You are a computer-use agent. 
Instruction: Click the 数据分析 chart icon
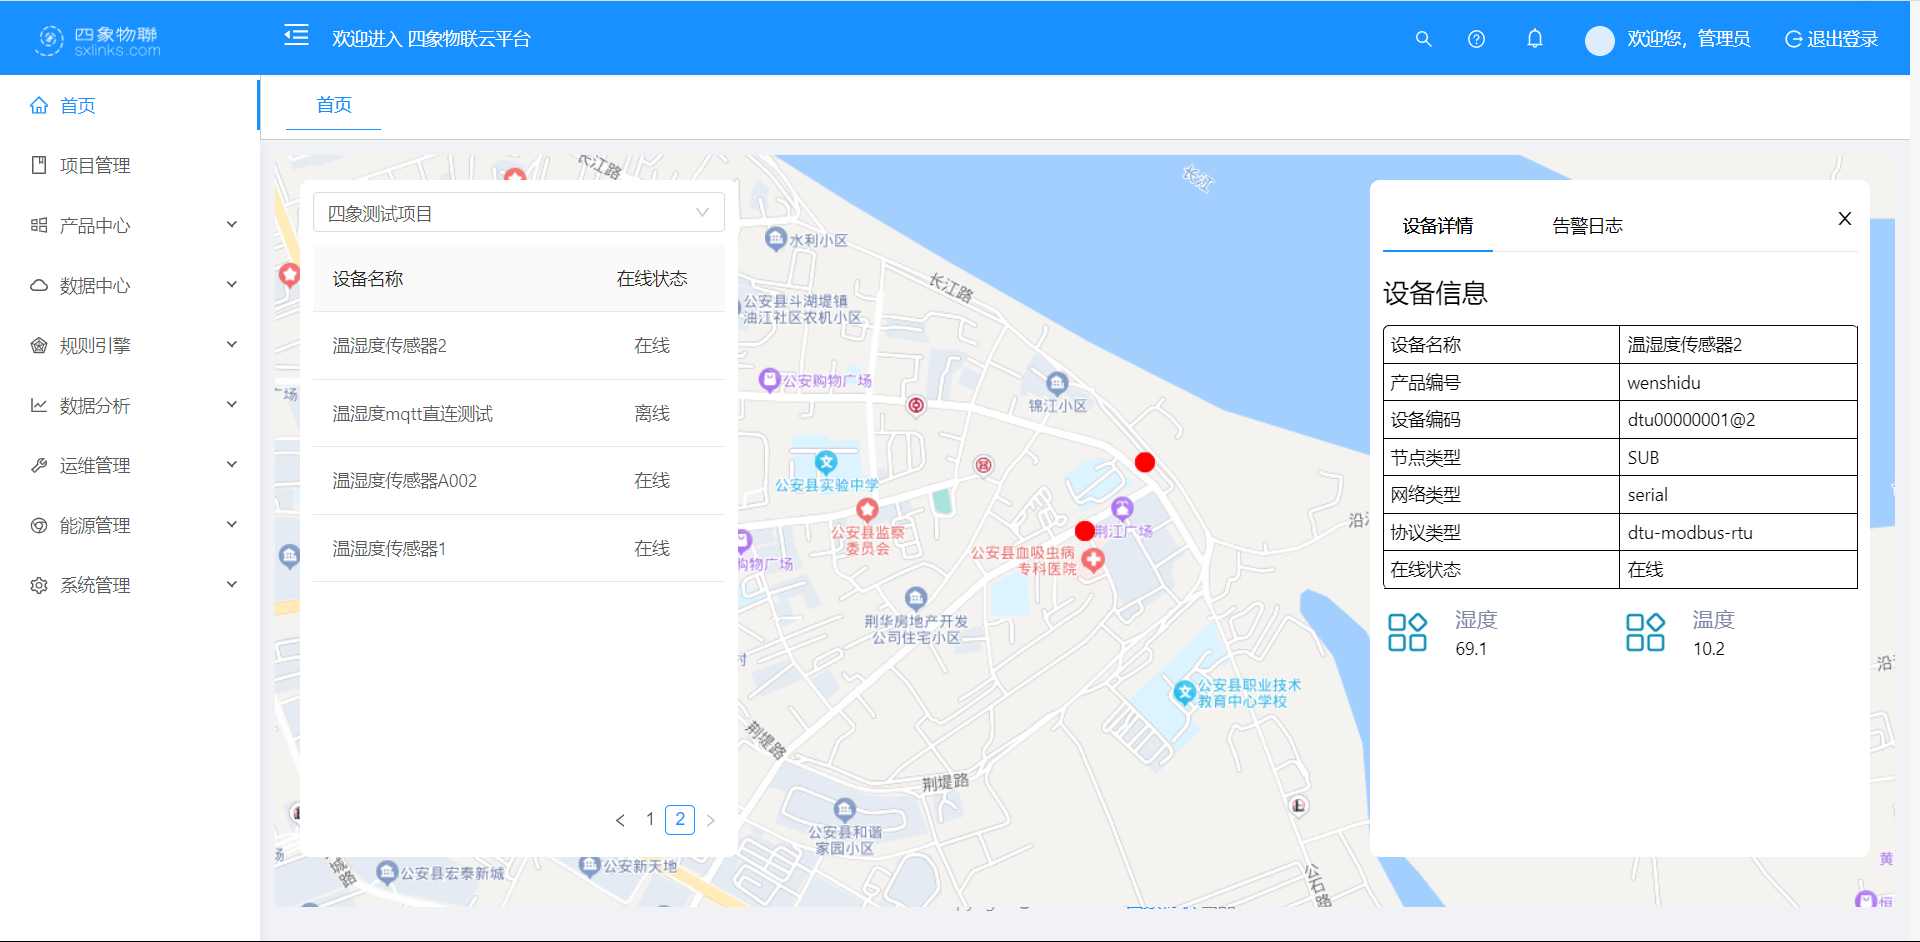click(39, 404)
